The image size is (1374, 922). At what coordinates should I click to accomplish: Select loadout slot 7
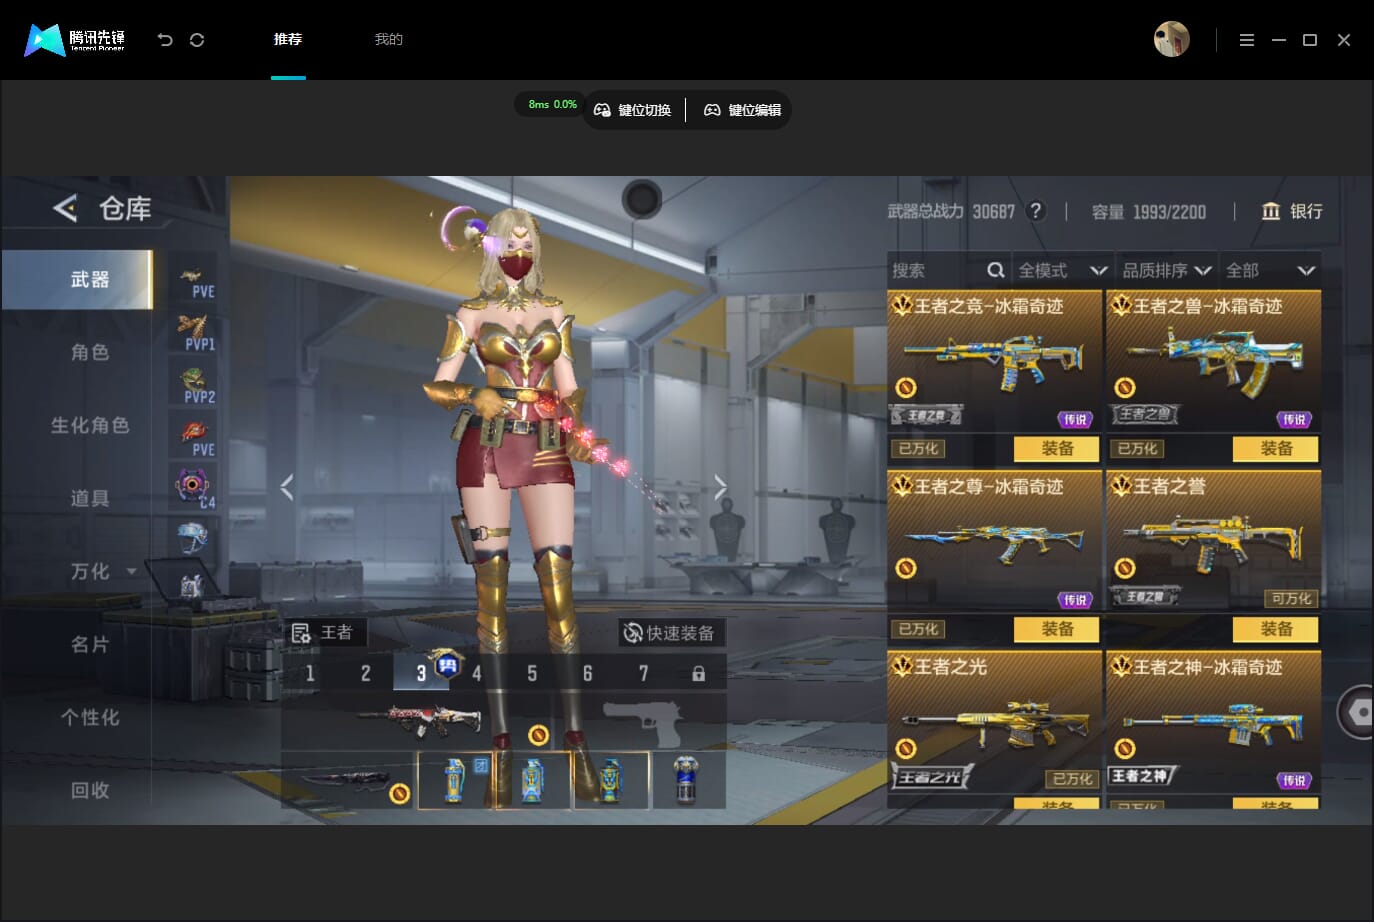click(643, 673)
